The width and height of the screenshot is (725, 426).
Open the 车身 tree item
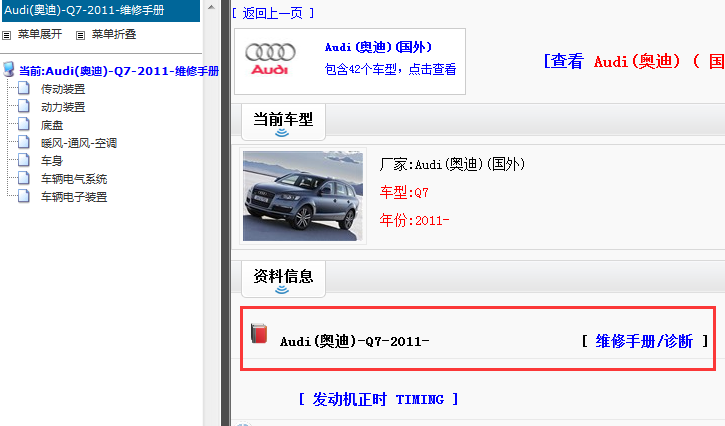(52, 161)
